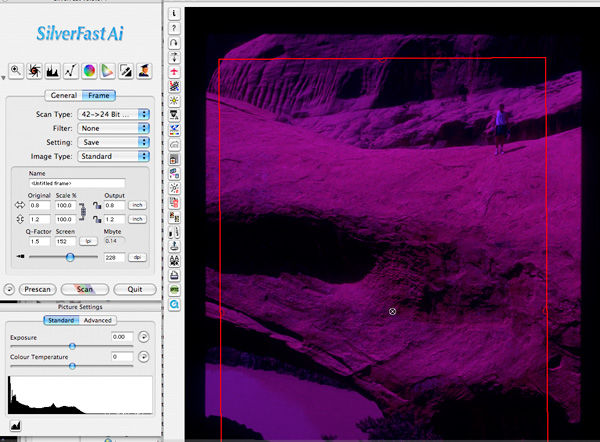Click the info icon in vertical toolbar
Viewport: 600px width, 442px height.
pos(175,13)
